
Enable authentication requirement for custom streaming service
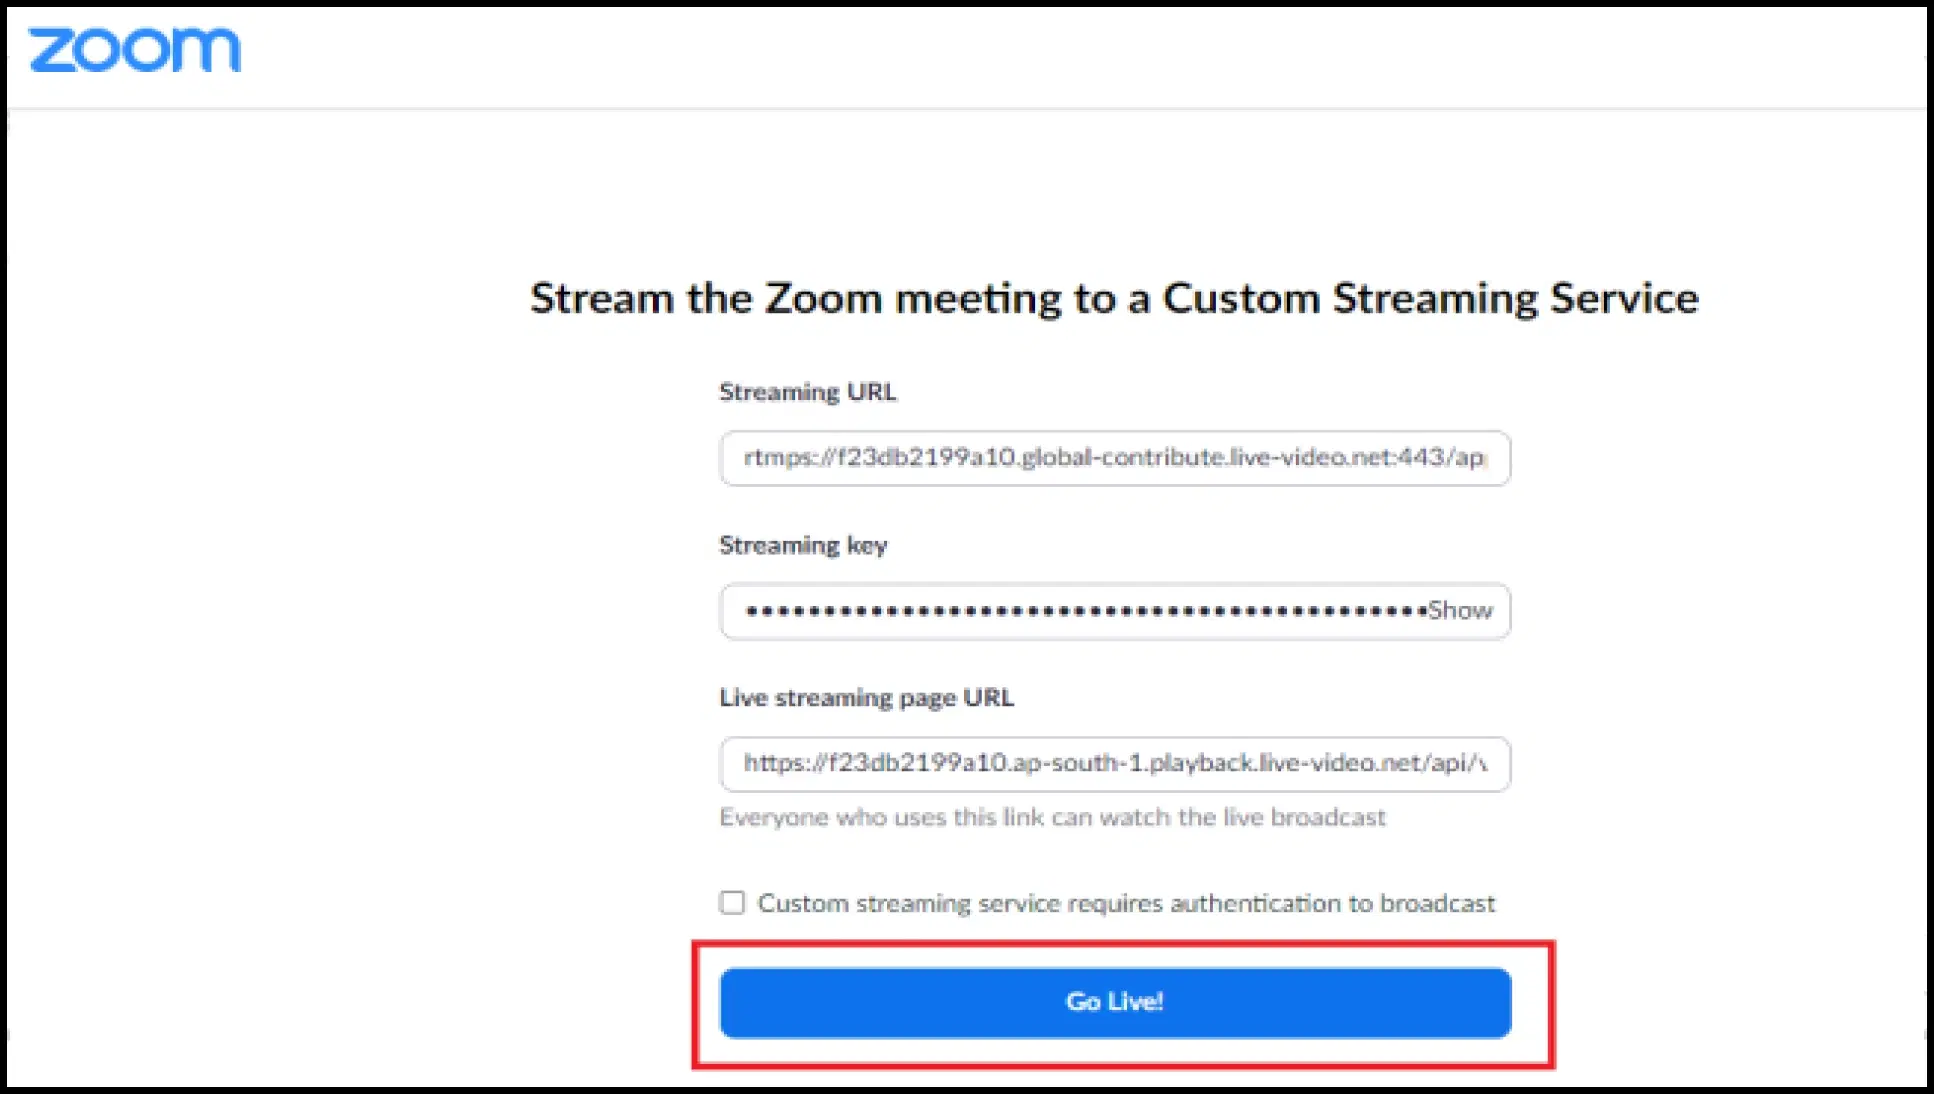(x=733, y=902)
